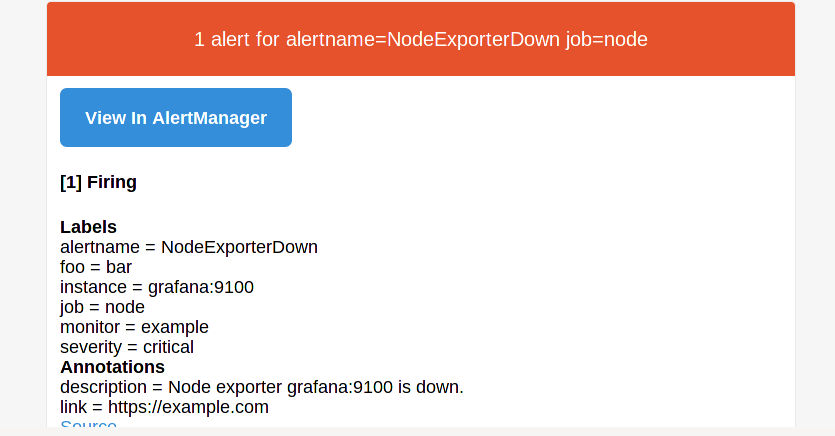
Task: Click the word "critical" in severity
Action: [168, 347]
